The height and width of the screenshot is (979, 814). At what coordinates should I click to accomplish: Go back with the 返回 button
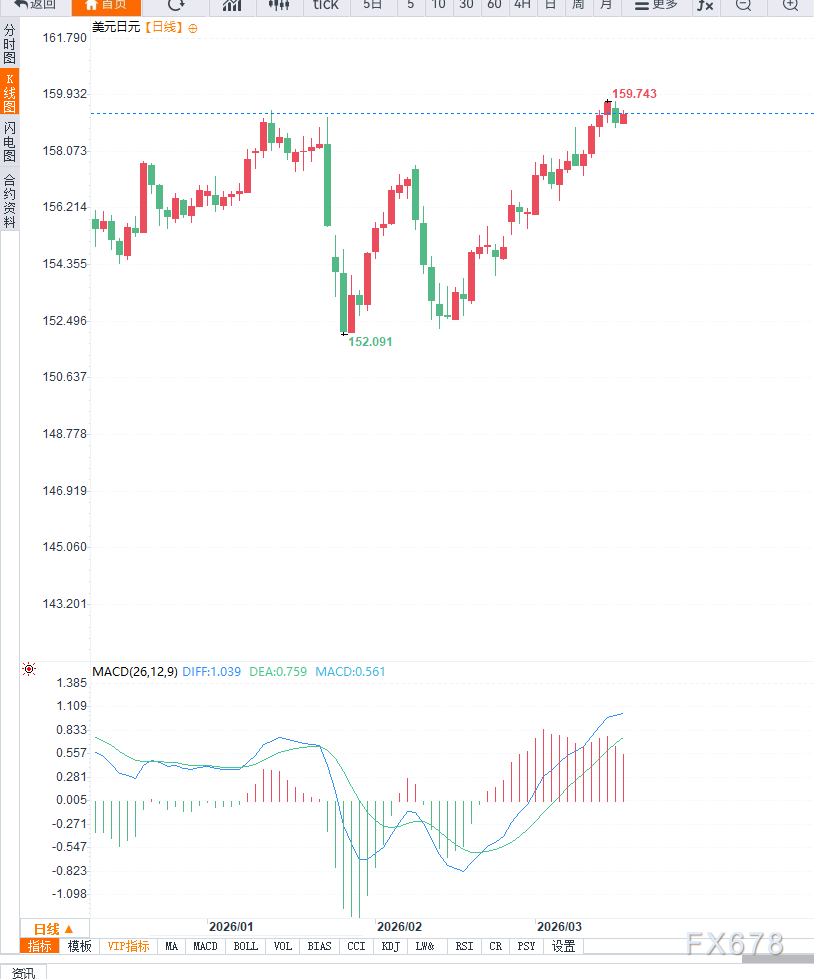point(34,5)
